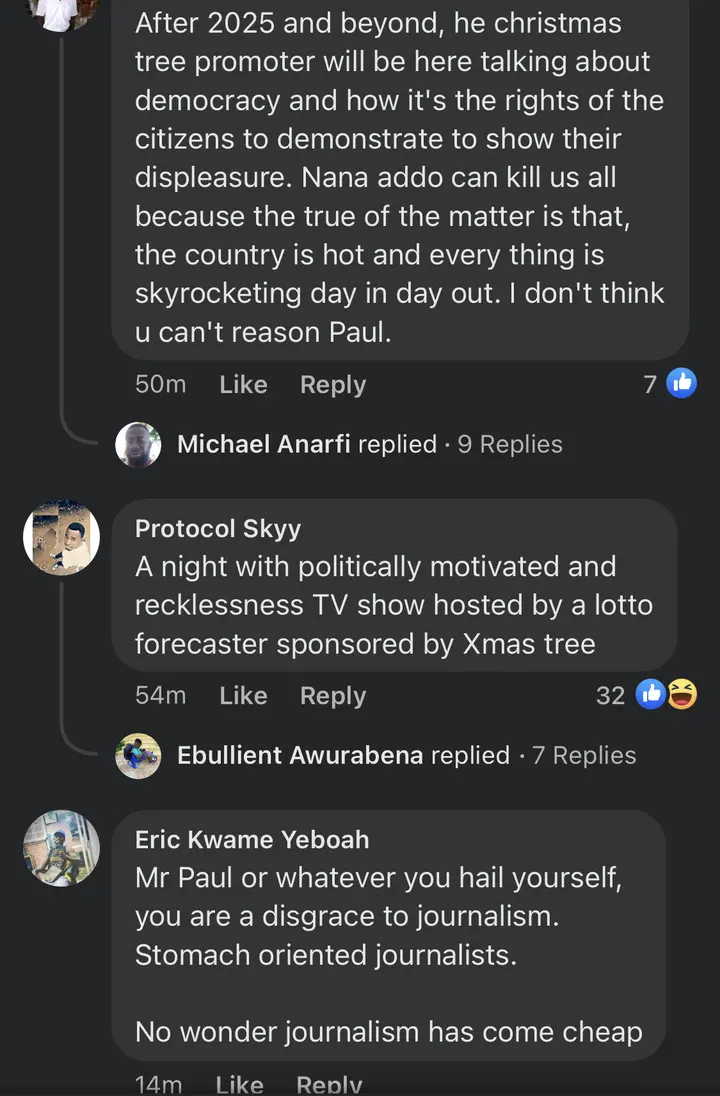Open Protocol Skyy's profile name link
The width and height of the screenshot is (720, 1096).
pyautogui.click(x=218, y=529)
